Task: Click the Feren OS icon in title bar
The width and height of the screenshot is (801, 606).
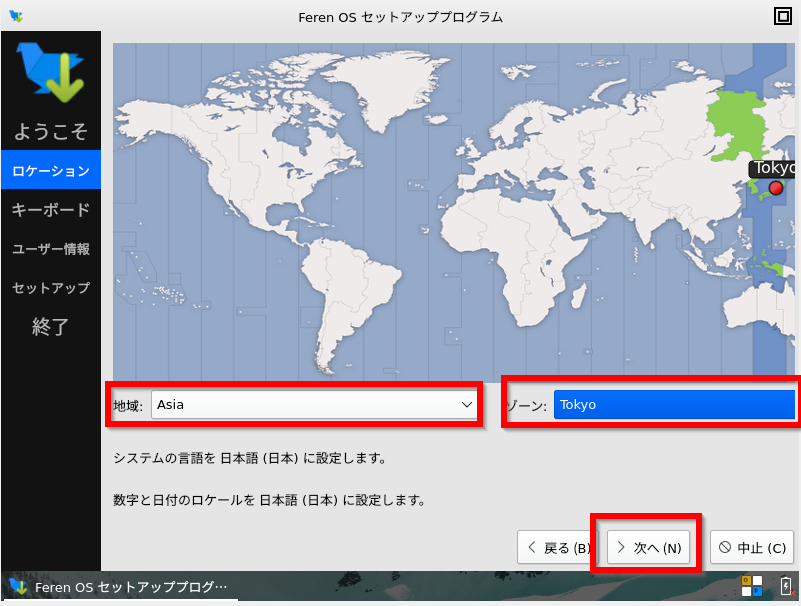Action: tap(16, 16)
